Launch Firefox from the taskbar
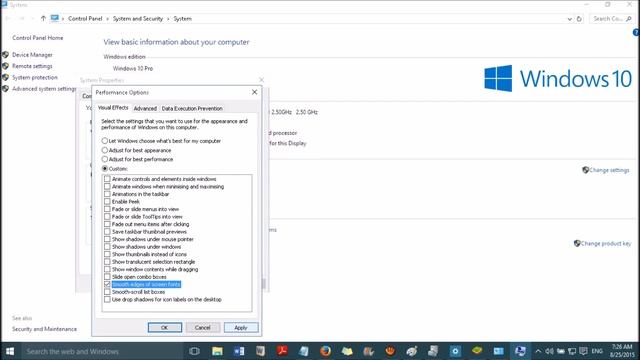The image size is (640, 360). click(325, 351)
